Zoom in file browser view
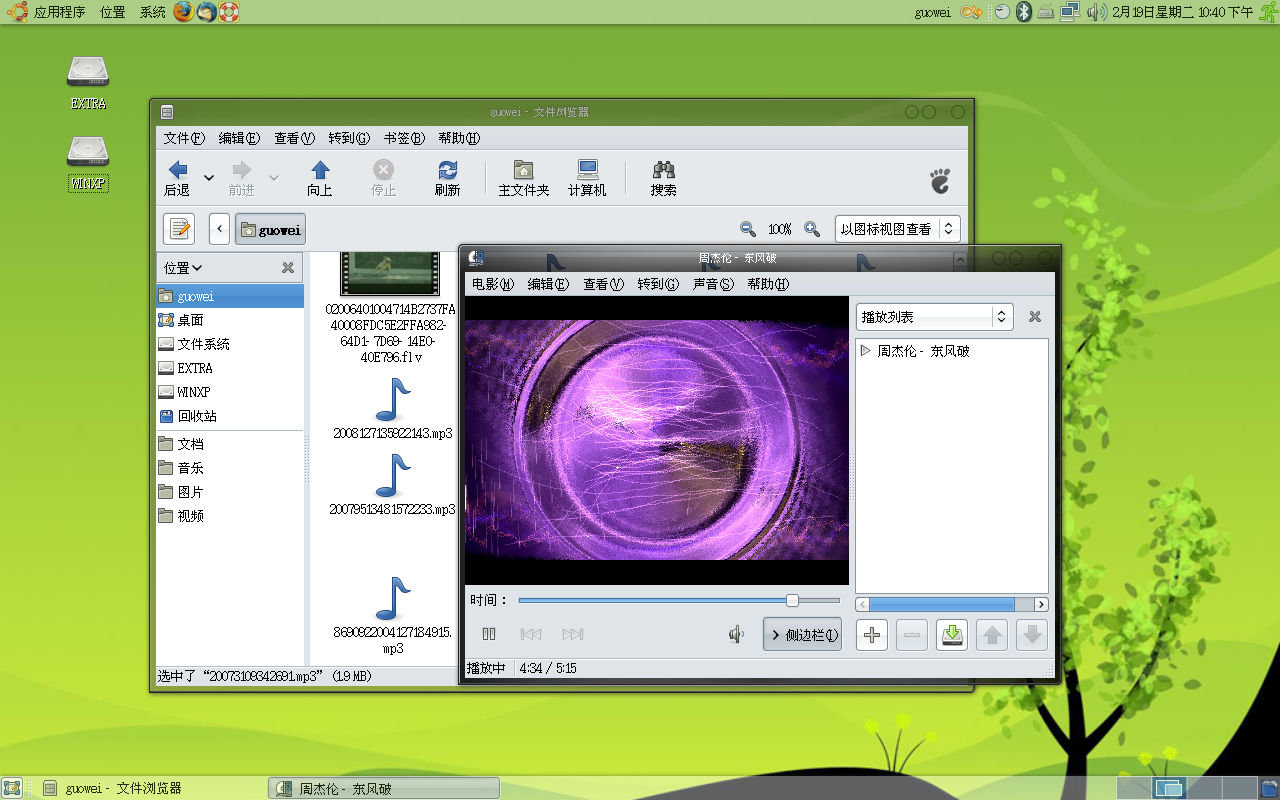This screenshot has height=800, width=1280. point(812,229)
